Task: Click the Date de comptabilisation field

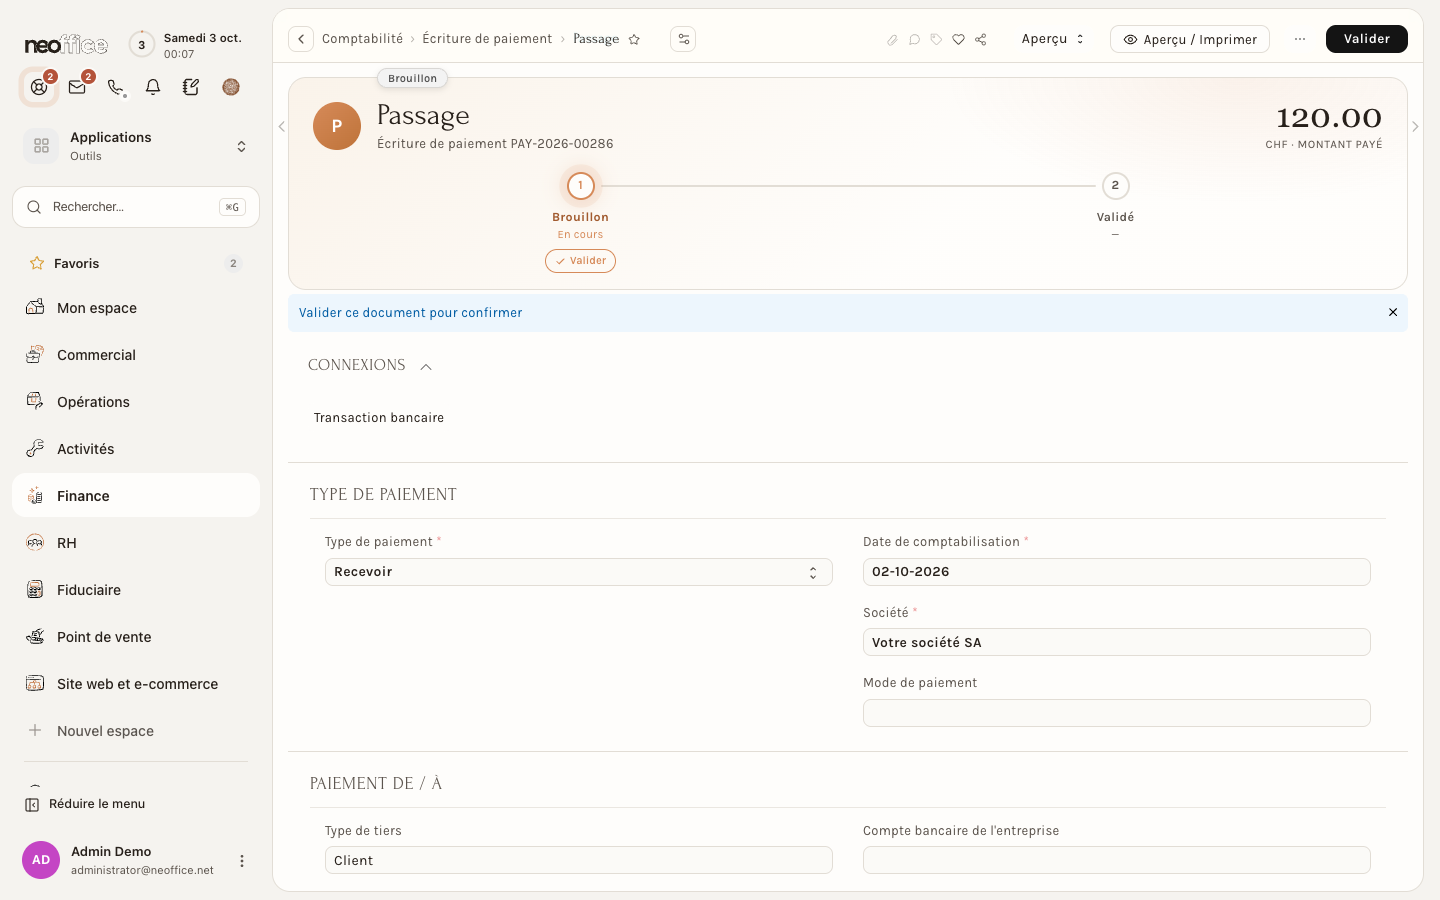Action: point(1116,572)
